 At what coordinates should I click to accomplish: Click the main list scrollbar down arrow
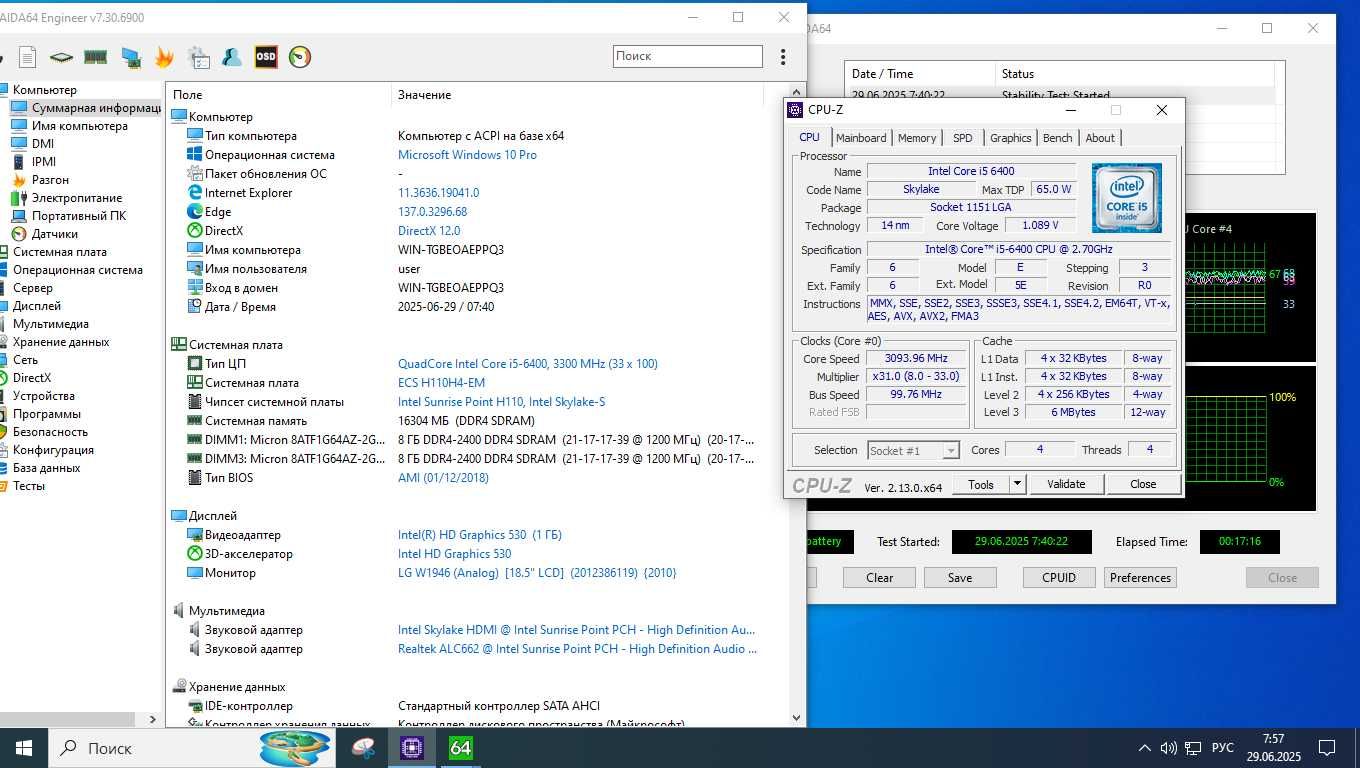pos(796,717)
